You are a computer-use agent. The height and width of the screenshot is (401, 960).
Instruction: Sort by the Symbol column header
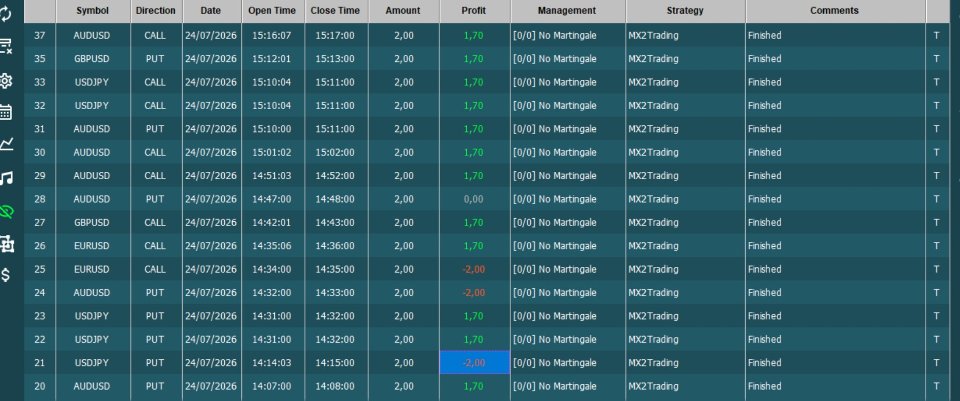(x=92, y=10)
